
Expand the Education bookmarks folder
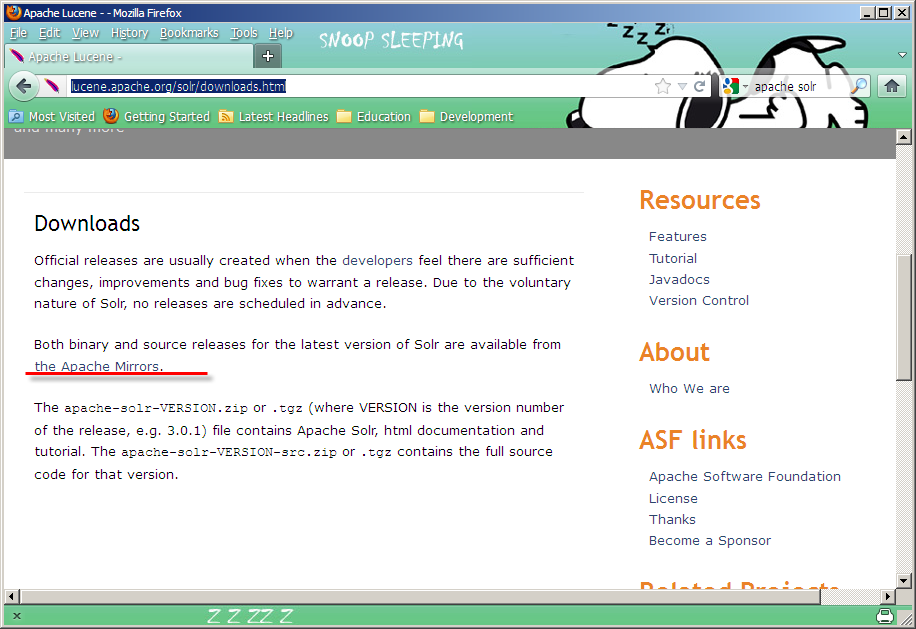pos(374,117)
